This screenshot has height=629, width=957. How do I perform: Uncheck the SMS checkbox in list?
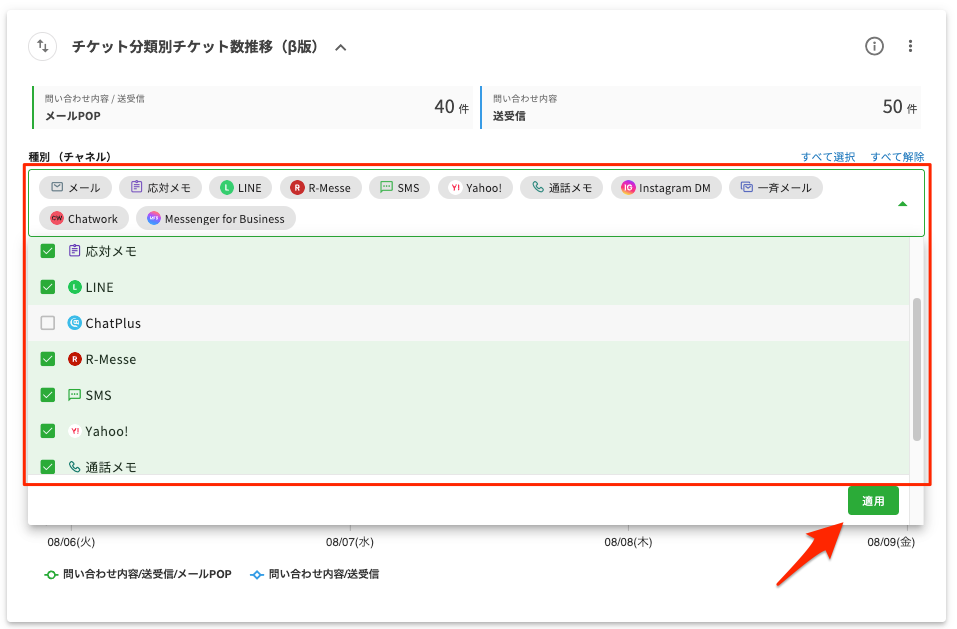pyautogui.click(x=47, y=395)
